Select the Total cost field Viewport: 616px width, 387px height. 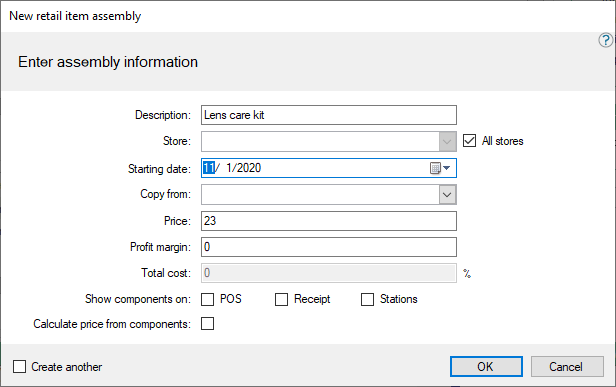(329, 273)
